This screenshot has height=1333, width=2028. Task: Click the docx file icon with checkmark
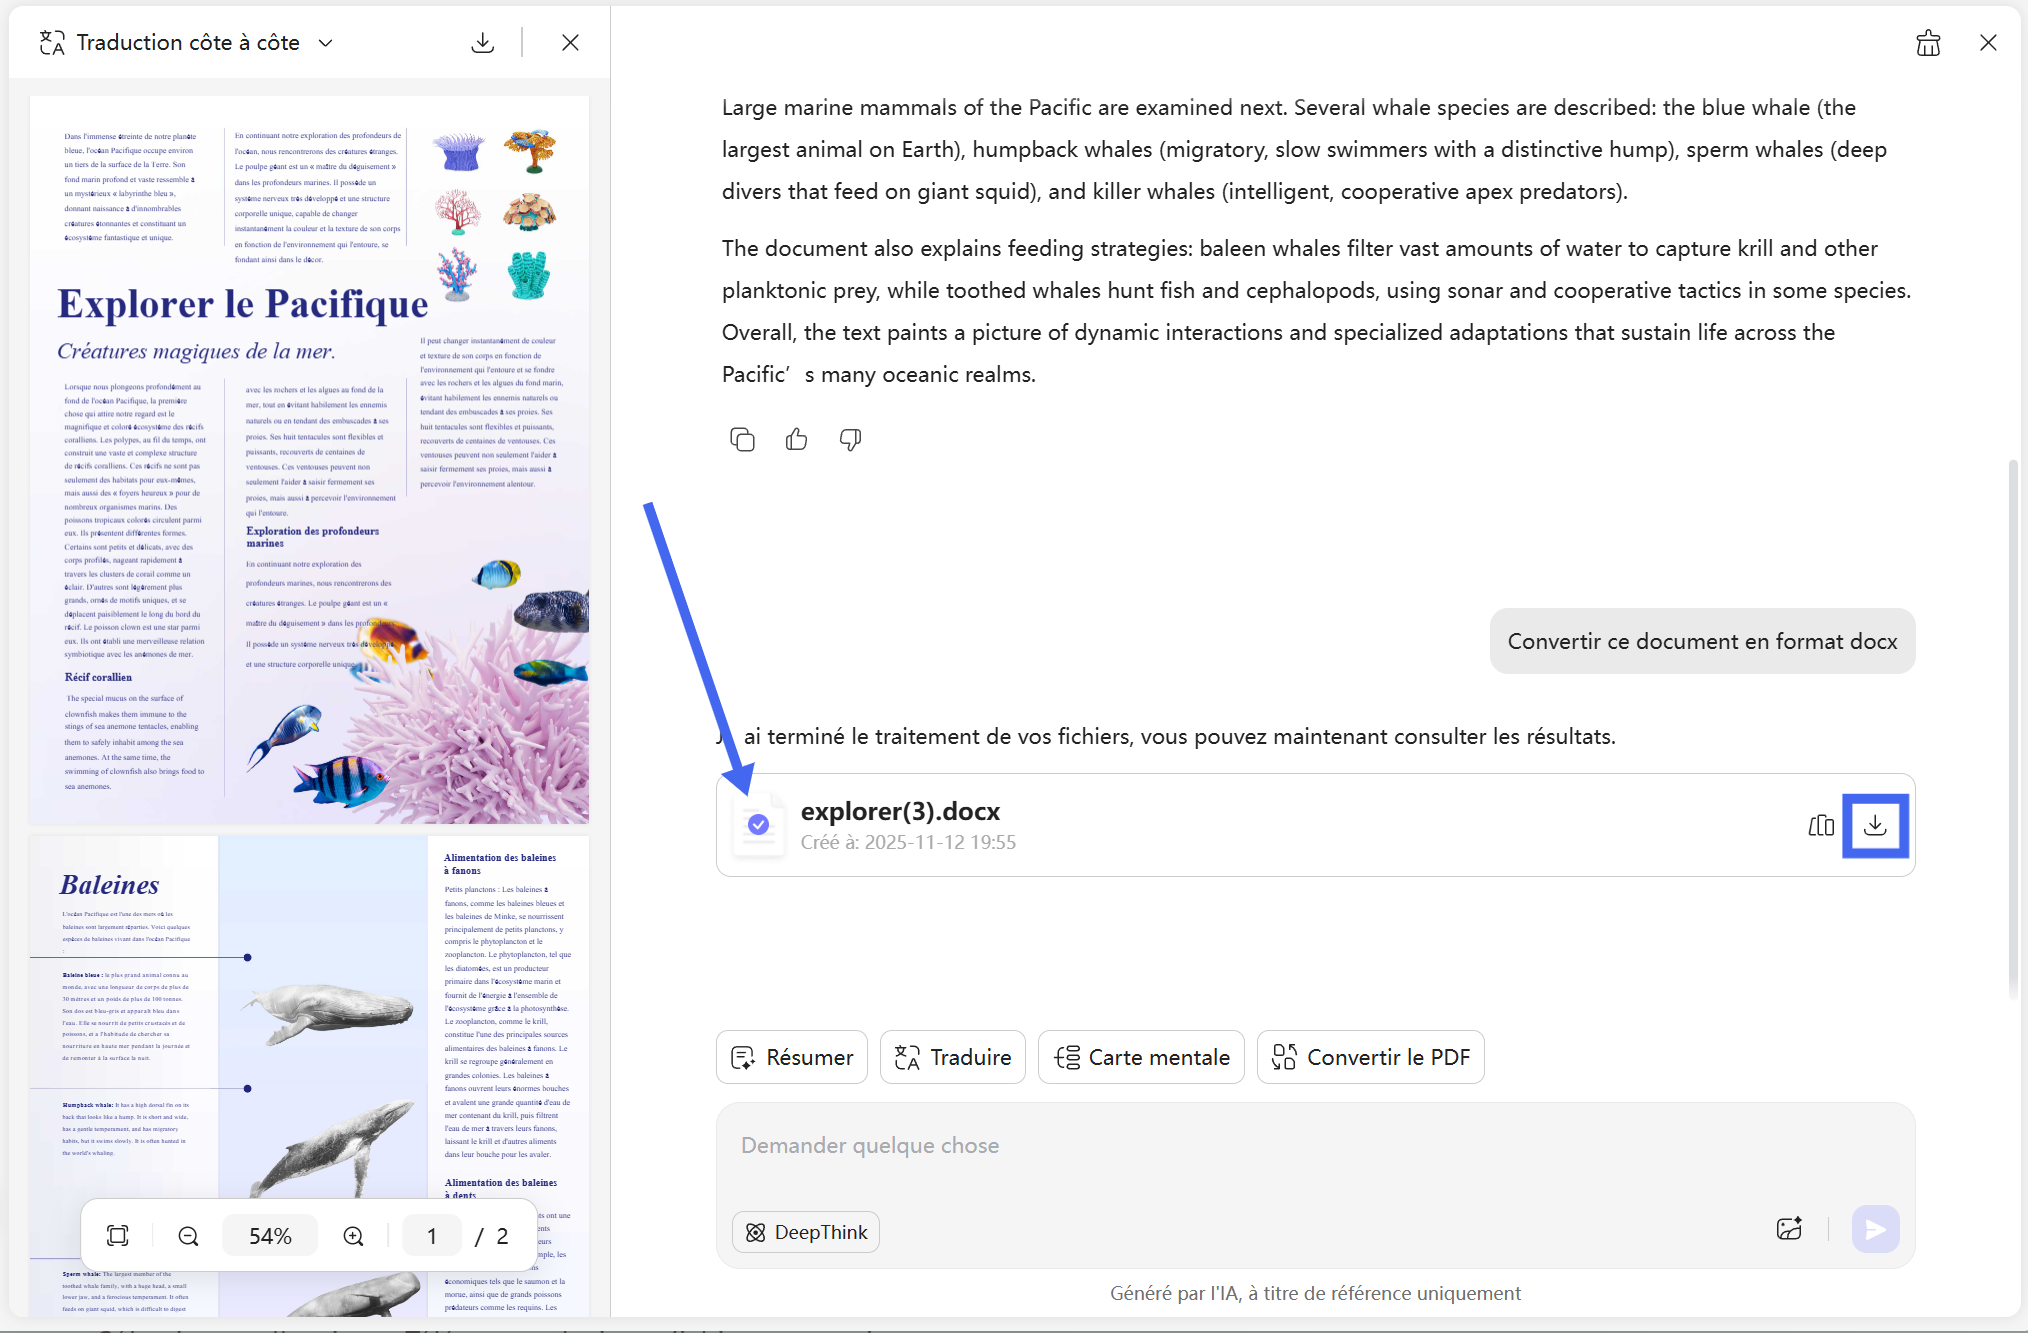pyautogui.click(x=758, y=825)
